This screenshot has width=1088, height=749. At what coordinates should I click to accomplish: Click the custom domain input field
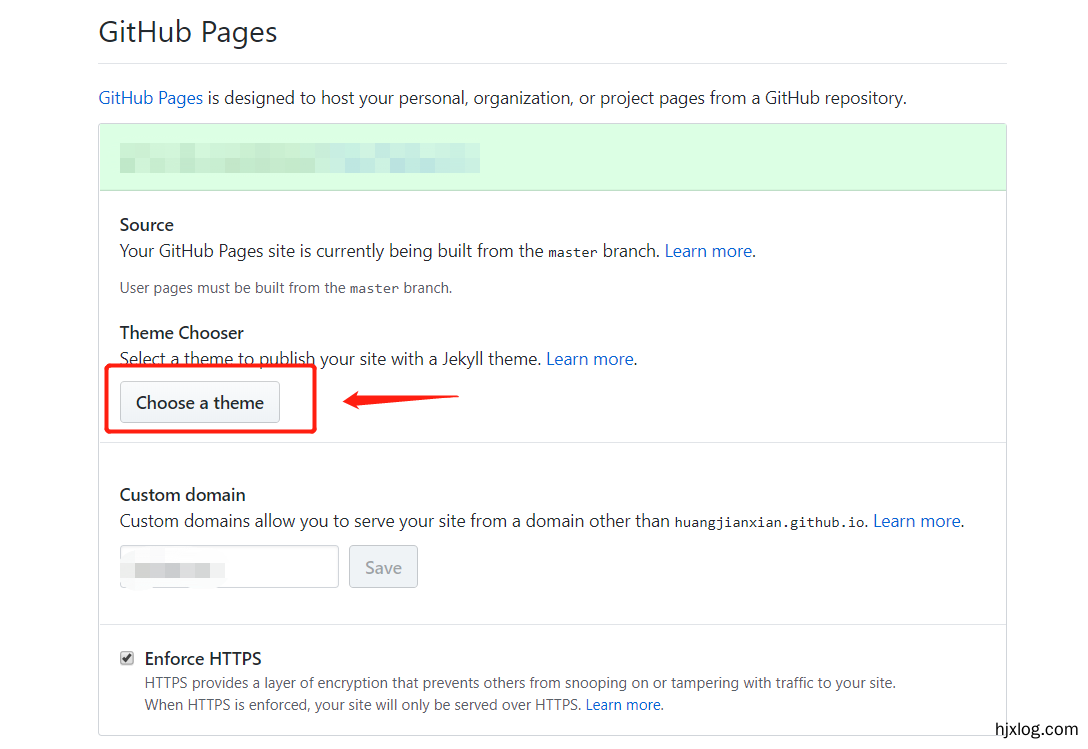(229, 566)
